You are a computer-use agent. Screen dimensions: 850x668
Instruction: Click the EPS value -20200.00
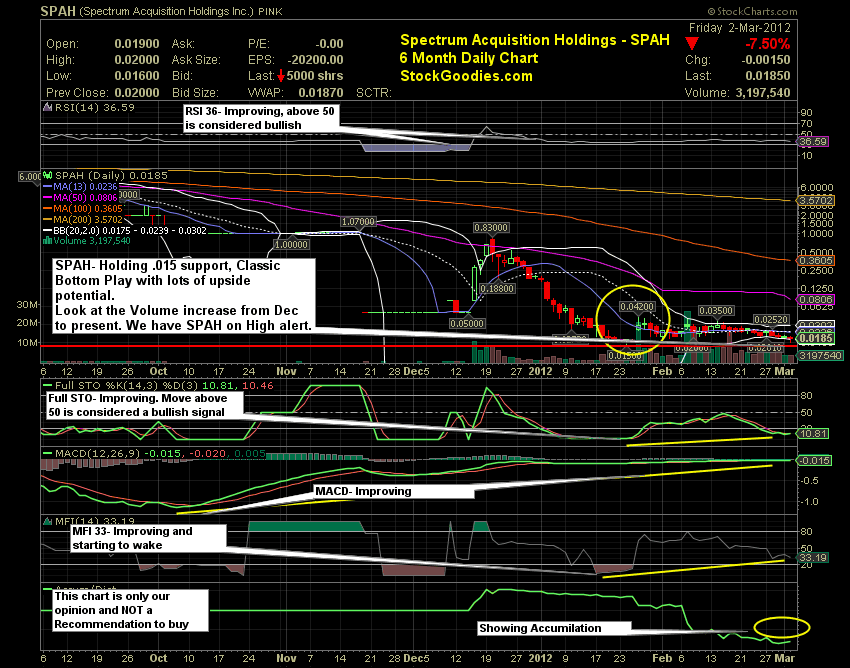click(x=315, y=60)
